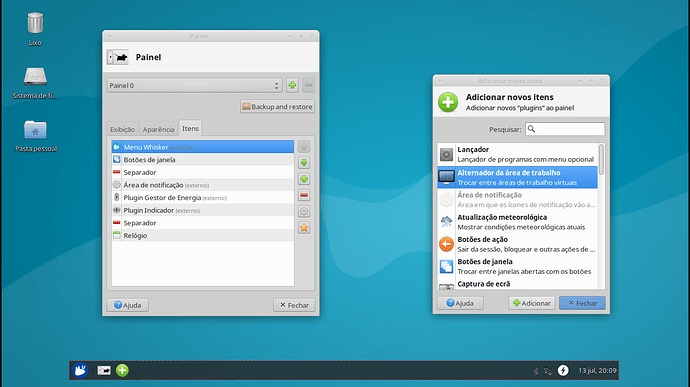Click power manager lightning icon

pyautogui.click(x=563, y=370)
